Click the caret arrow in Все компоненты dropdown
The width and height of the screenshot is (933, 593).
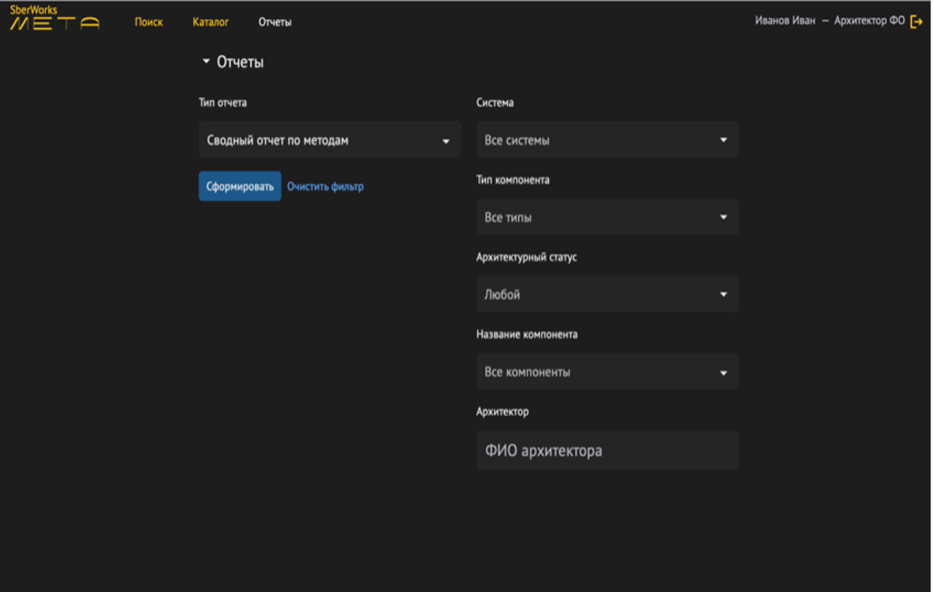724,373
